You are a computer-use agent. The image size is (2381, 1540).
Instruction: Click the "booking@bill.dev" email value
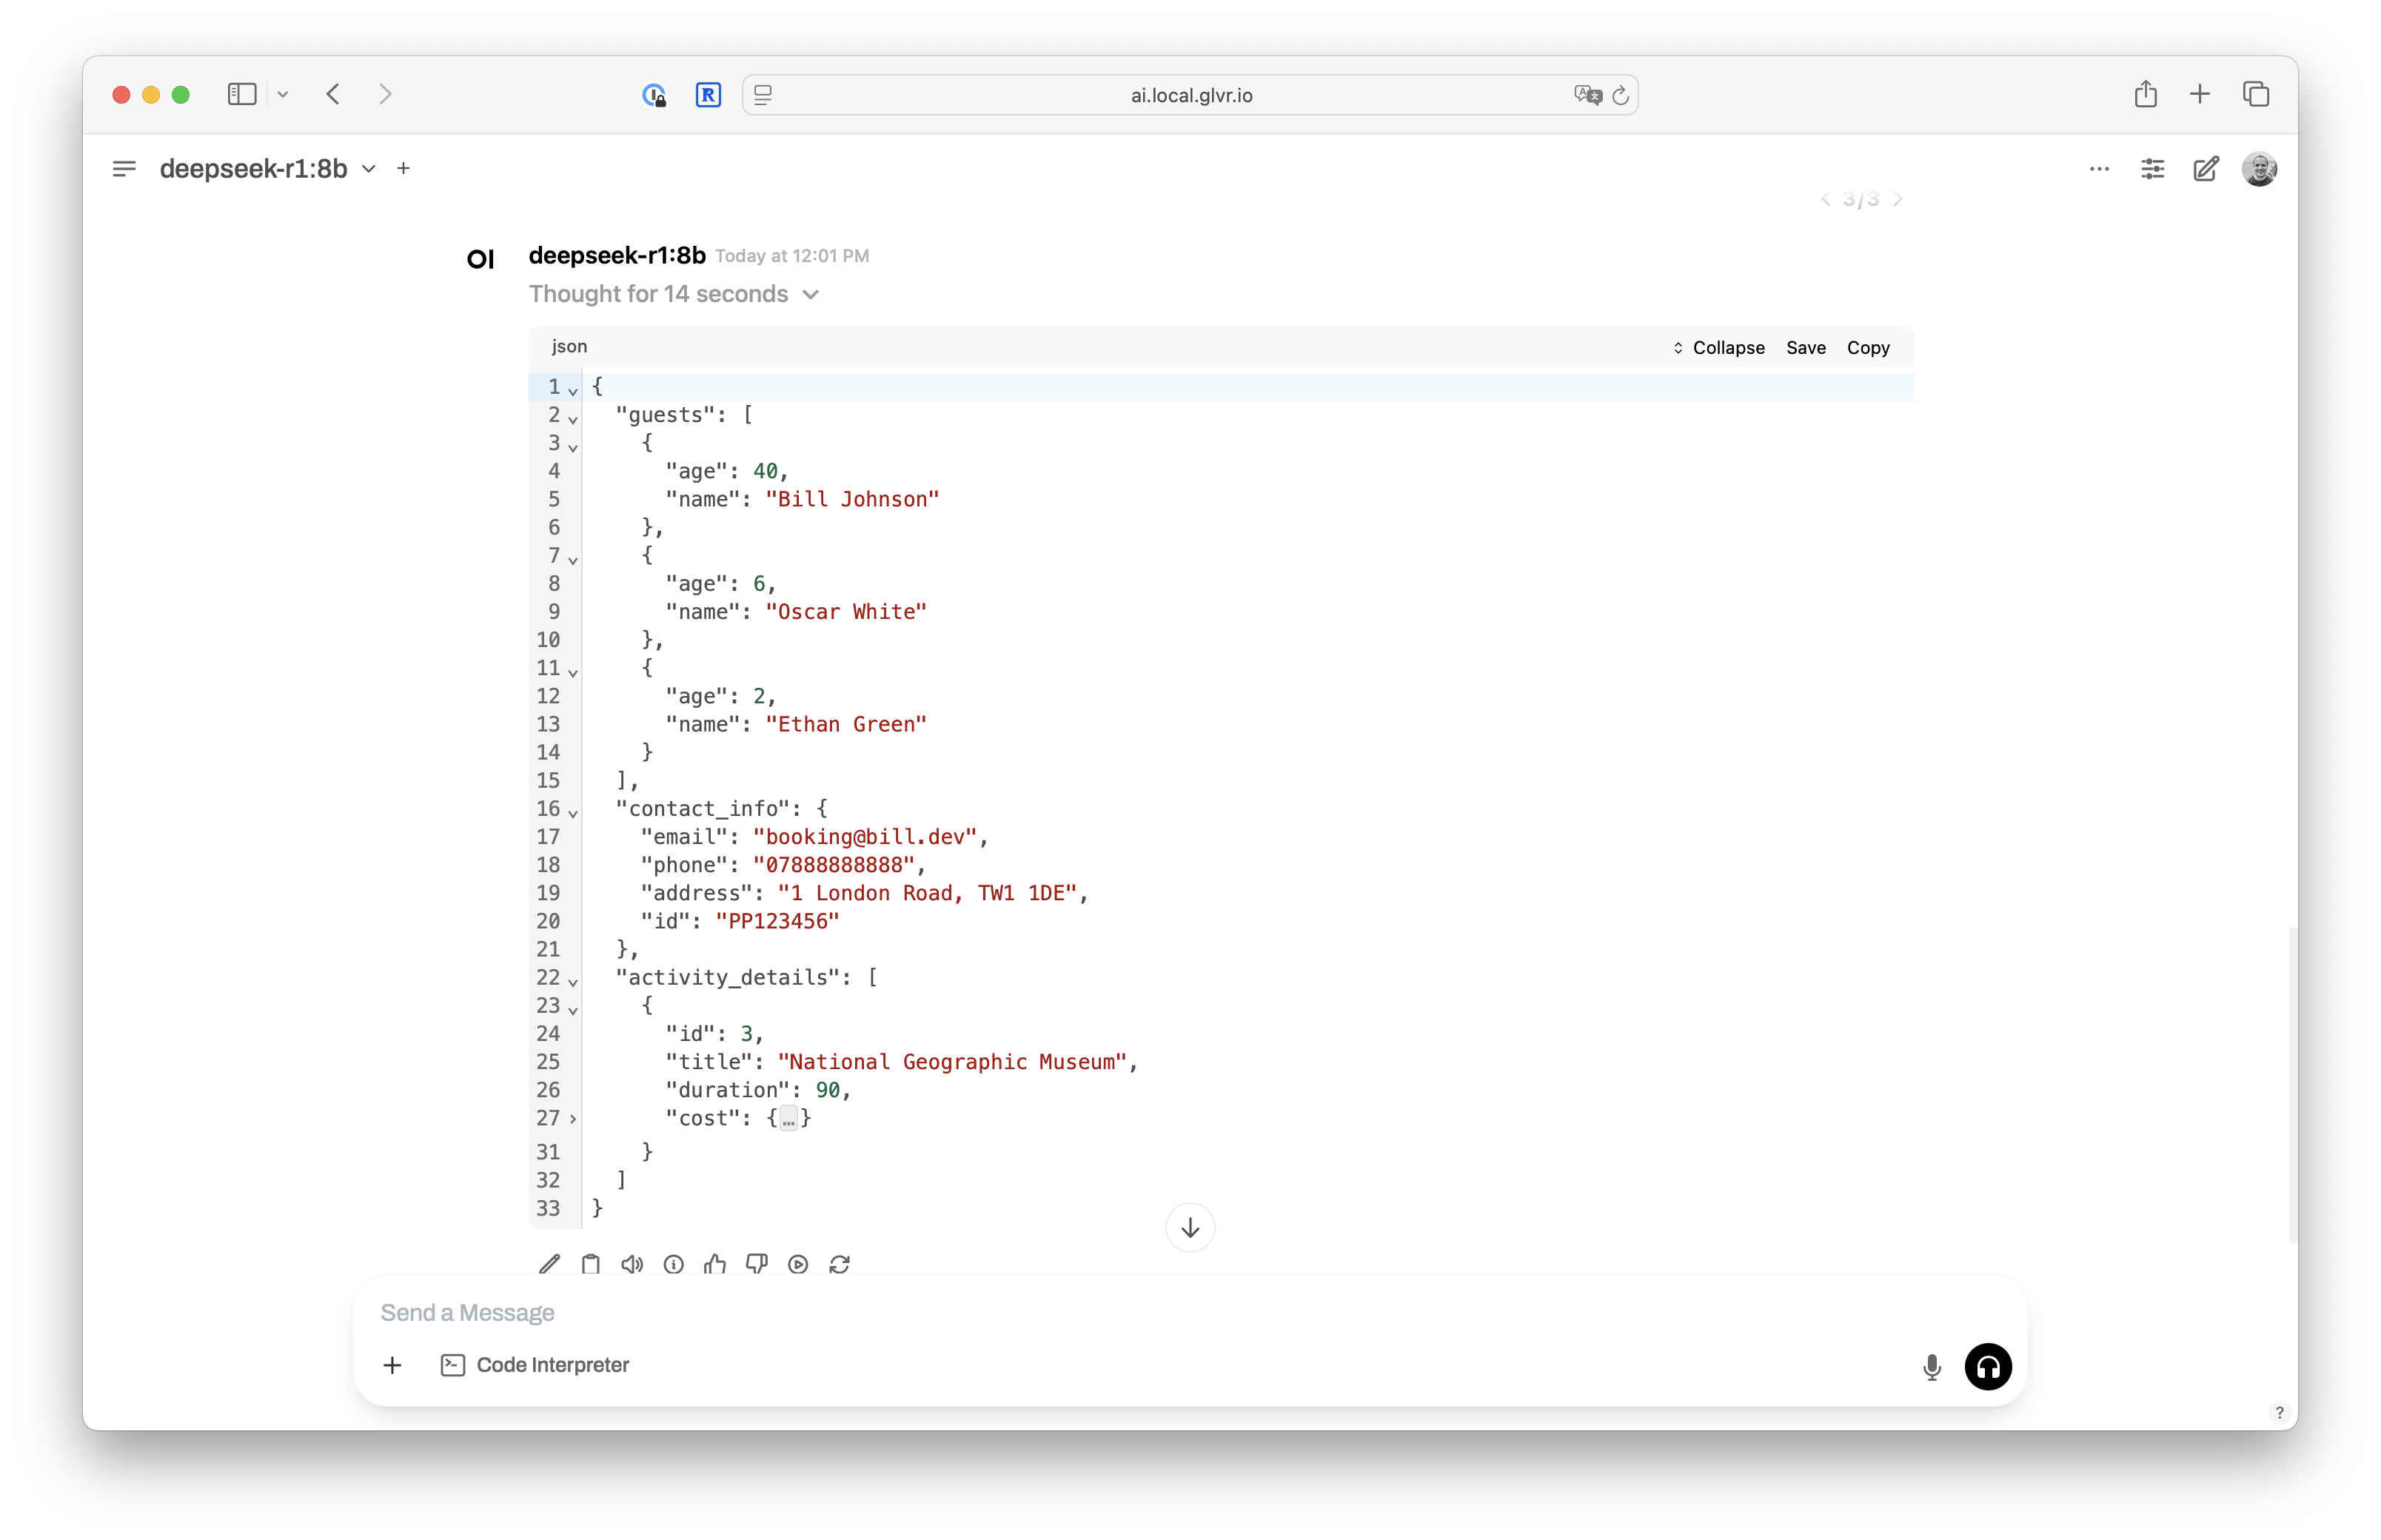(x=864, y=837)
